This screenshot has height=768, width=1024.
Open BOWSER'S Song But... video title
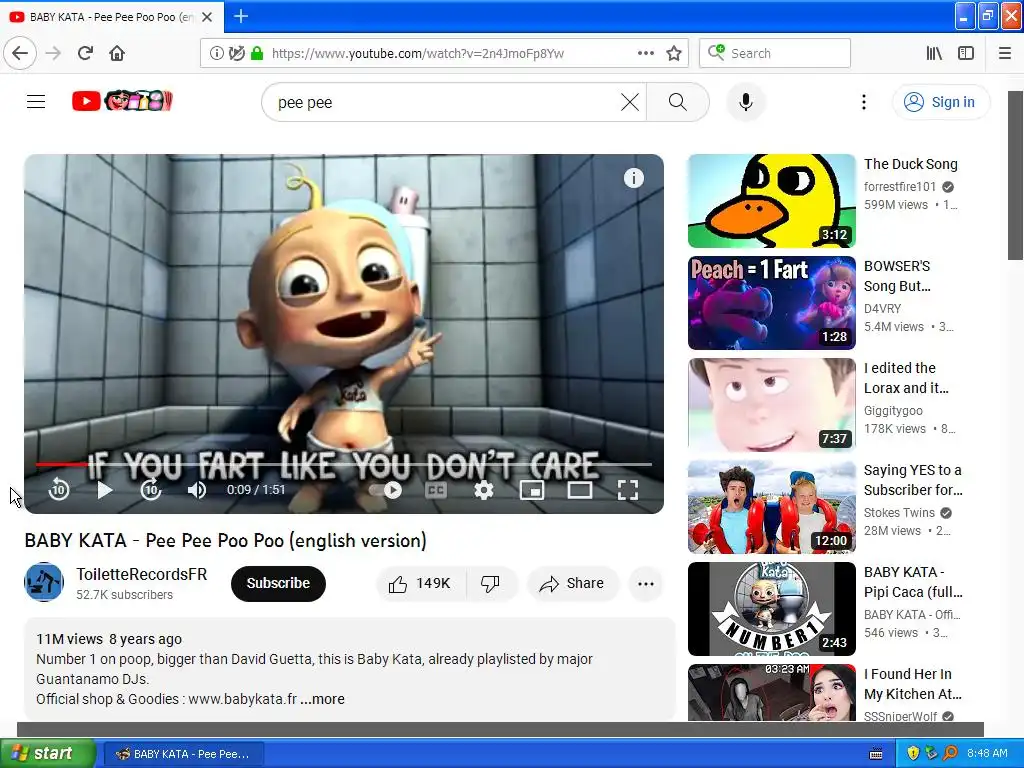point(897,276)
